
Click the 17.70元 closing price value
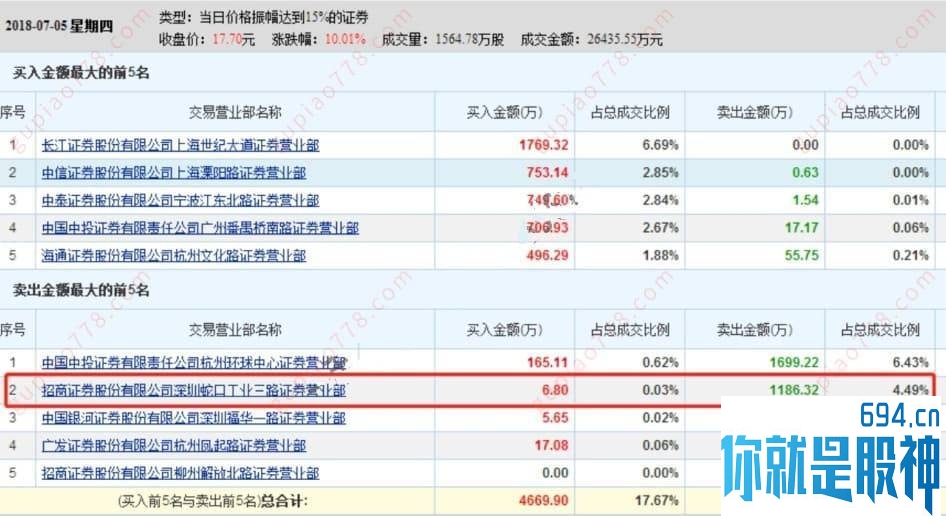(233, 40)
